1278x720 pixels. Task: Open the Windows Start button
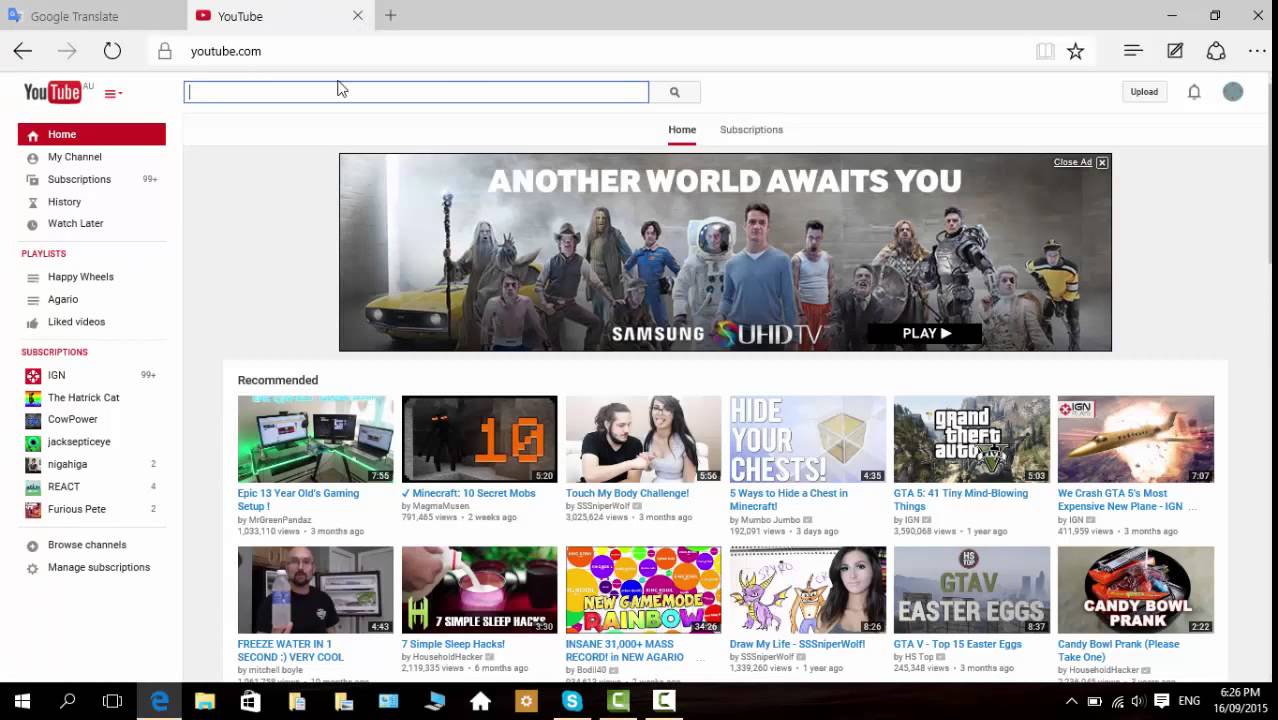pyautogui.click(x=22, y=701)
